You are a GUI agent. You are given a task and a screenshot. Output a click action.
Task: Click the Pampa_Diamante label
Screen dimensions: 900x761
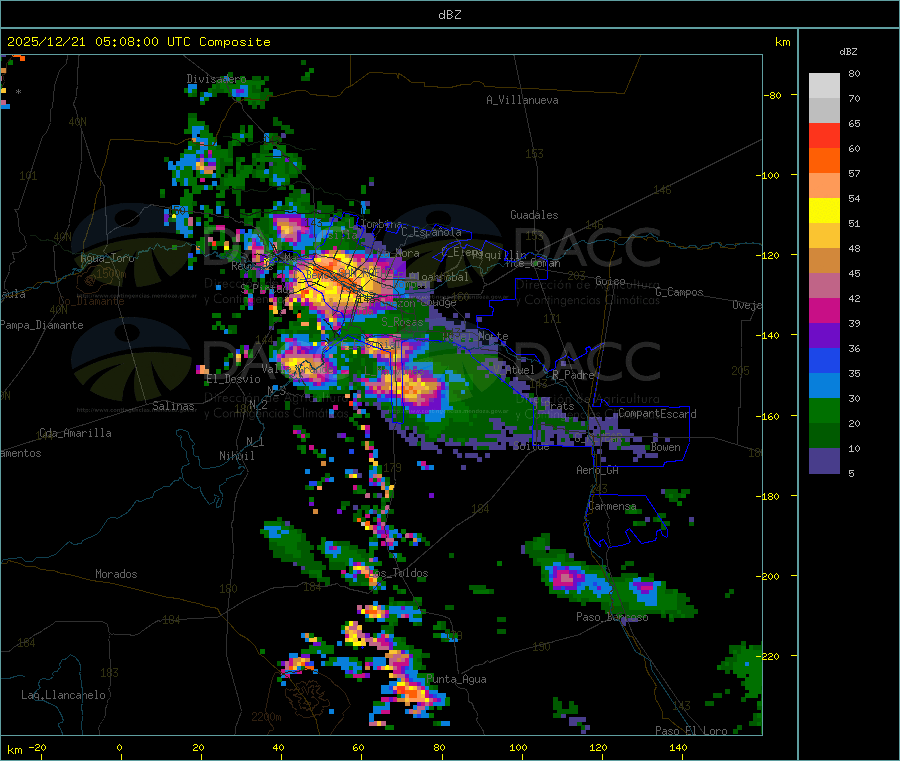[41, 325]
